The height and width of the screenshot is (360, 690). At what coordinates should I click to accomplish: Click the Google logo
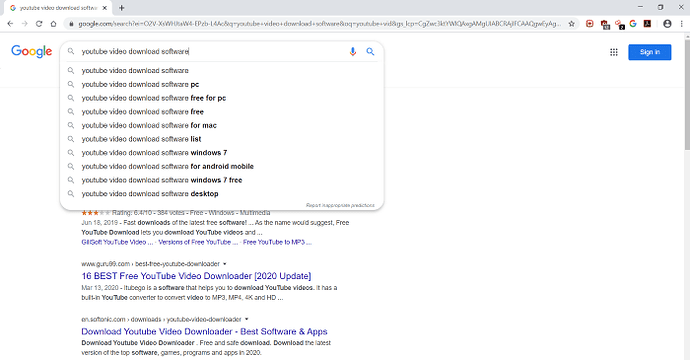click(x=32, y=51)
